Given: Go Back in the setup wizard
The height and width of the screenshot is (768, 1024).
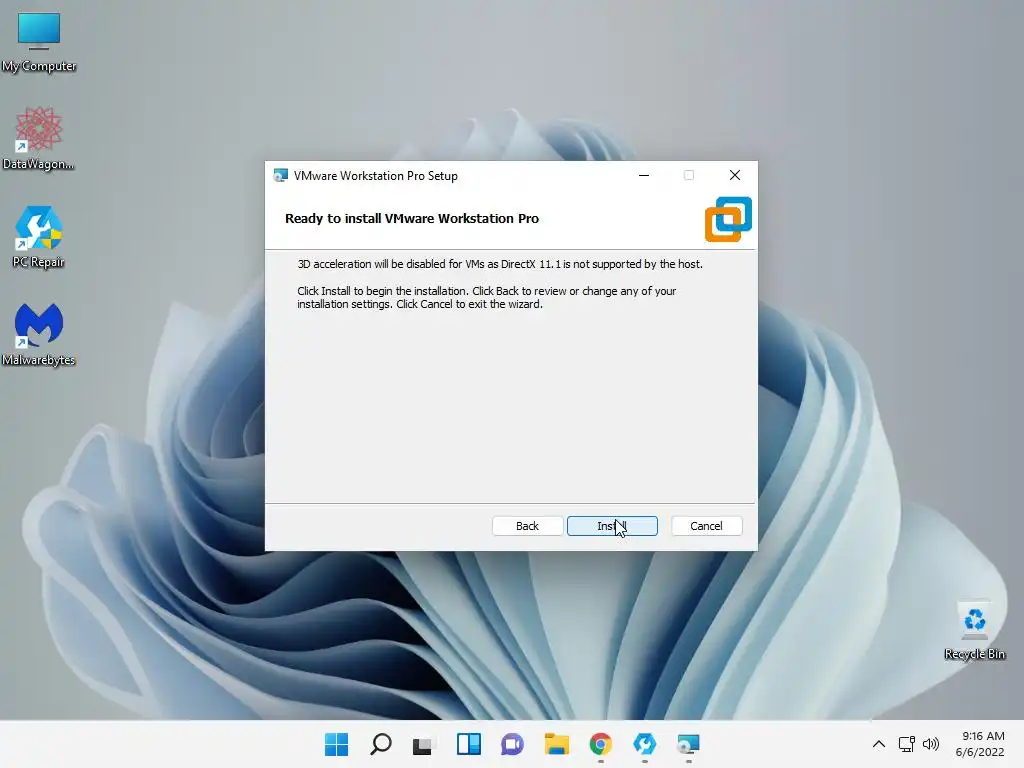Looking at the screenshot, I should (527, 526).
